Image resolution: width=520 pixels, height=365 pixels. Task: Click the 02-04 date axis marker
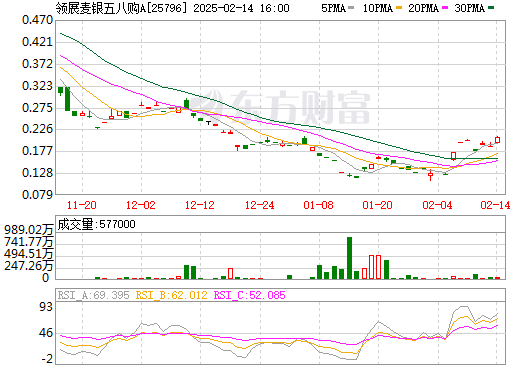[x=437, y=205]
